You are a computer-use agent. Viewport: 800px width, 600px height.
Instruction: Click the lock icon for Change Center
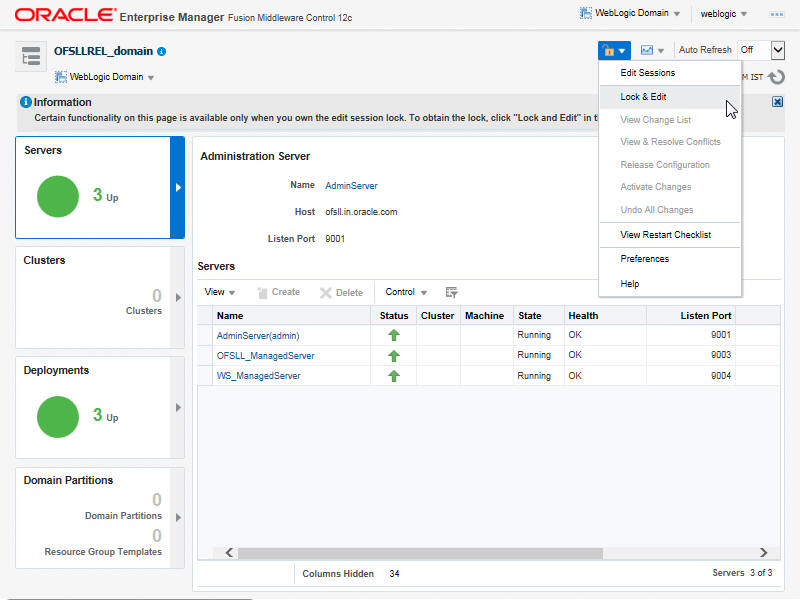click(x=614, y=51)
